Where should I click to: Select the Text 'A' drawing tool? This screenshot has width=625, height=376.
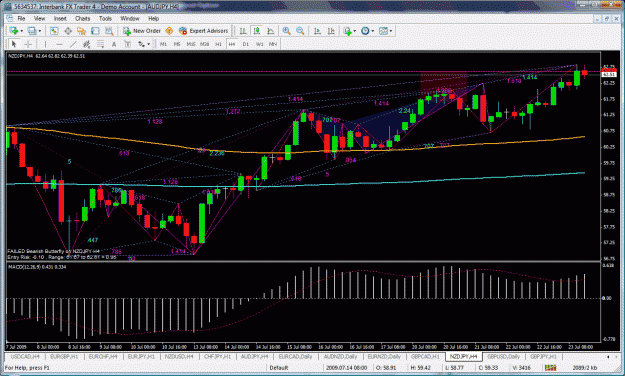114,44
